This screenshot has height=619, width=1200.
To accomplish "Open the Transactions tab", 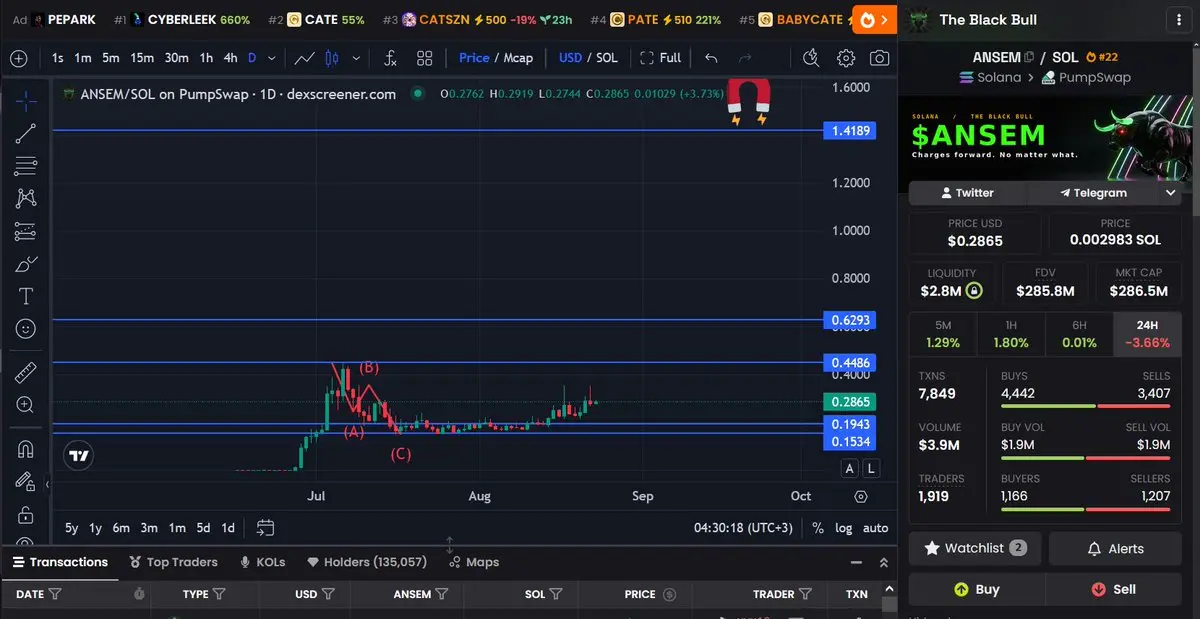I will pos(58,562).
